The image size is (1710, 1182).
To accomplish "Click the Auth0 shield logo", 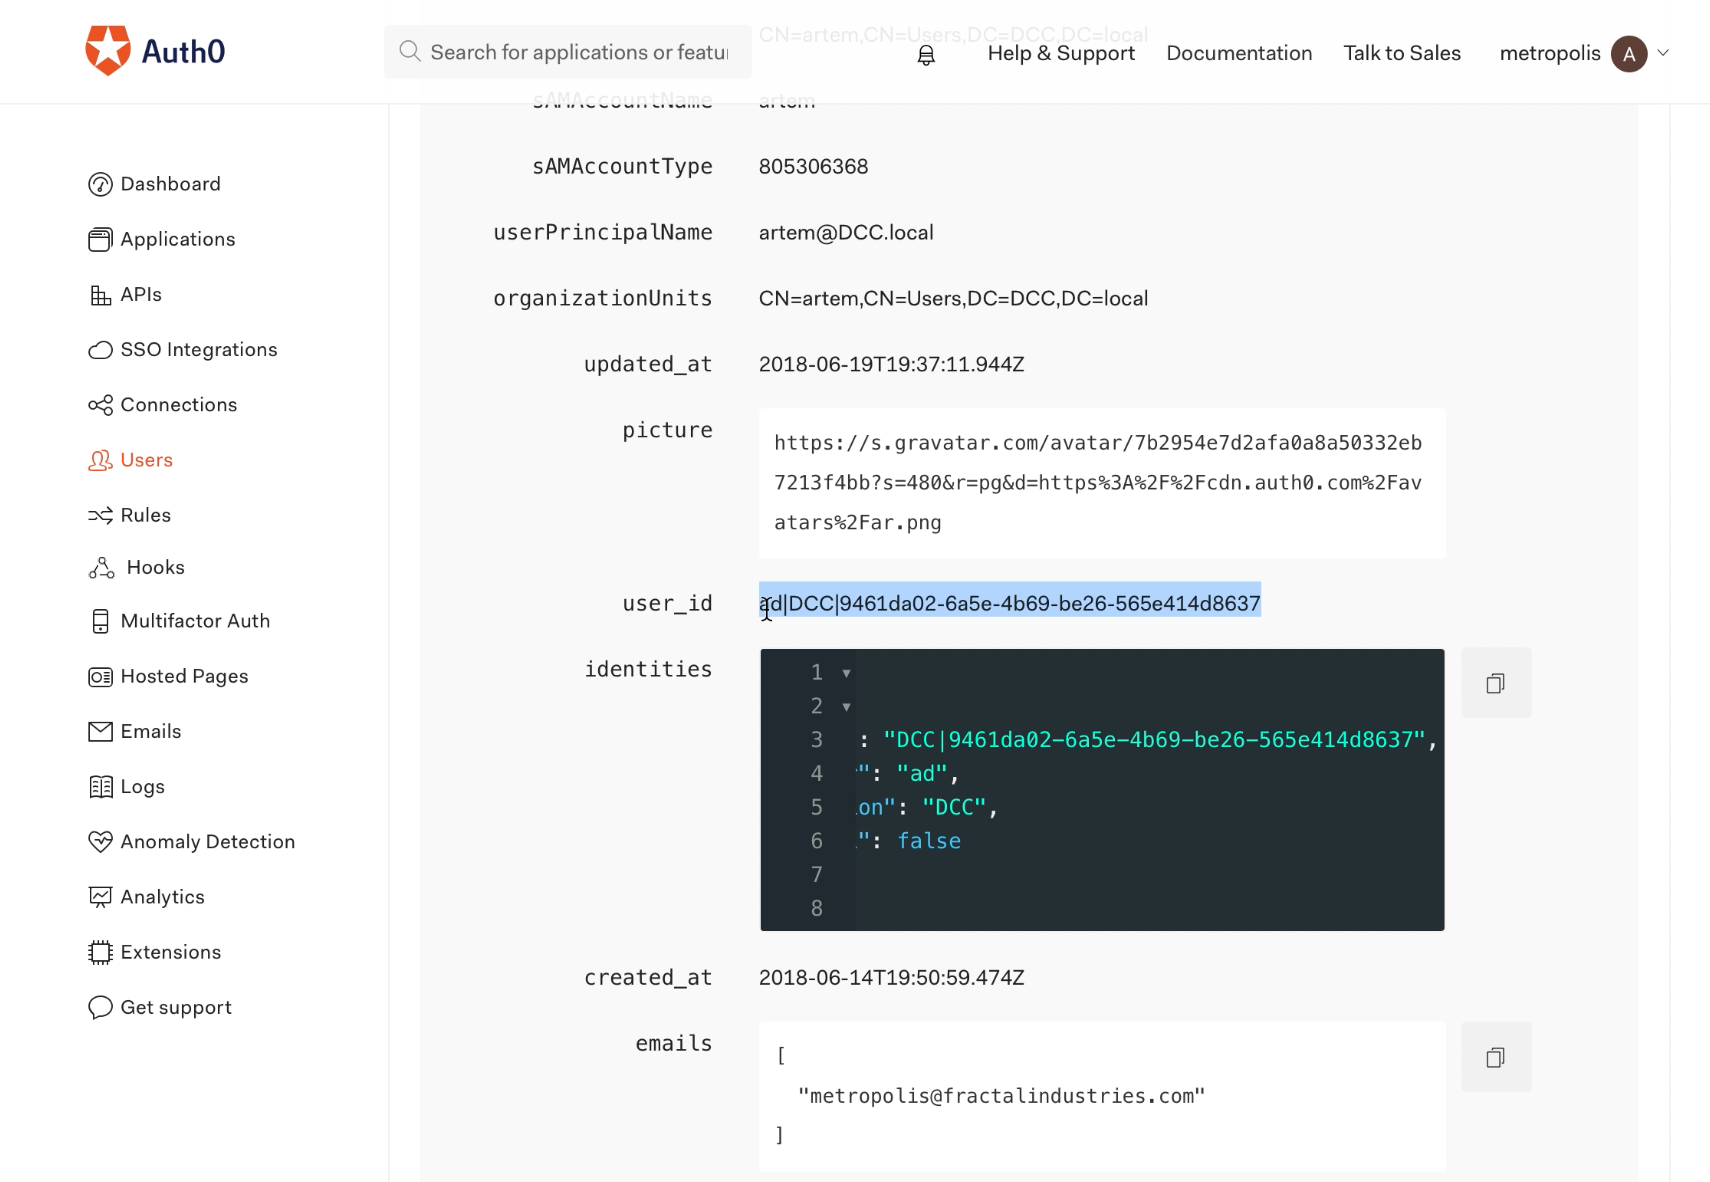I will tap(108, 50).
